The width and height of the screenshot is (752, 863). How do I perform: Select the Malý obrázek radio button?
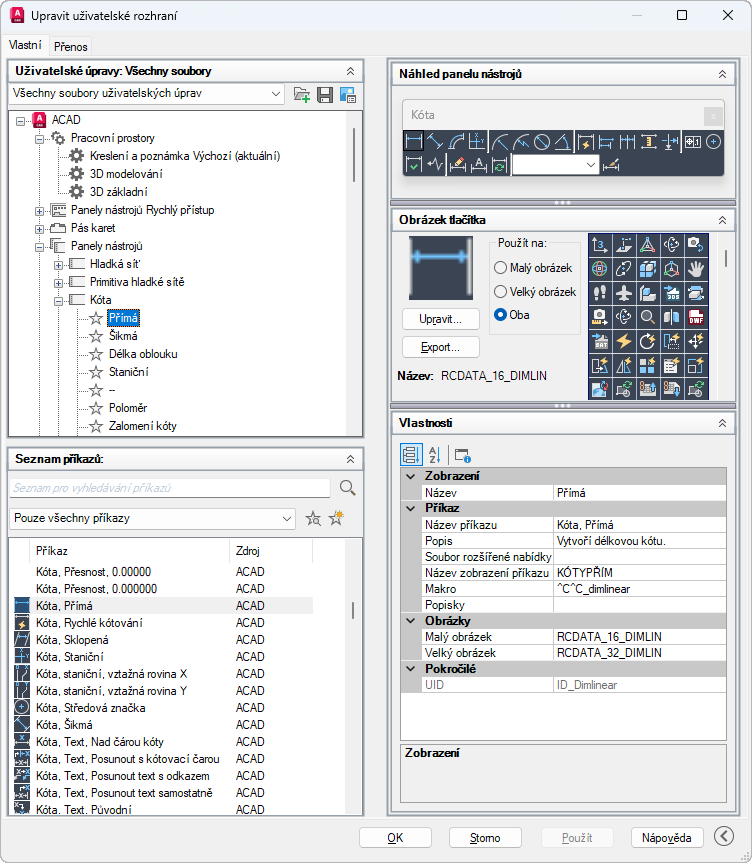click(x=500, y=268)
